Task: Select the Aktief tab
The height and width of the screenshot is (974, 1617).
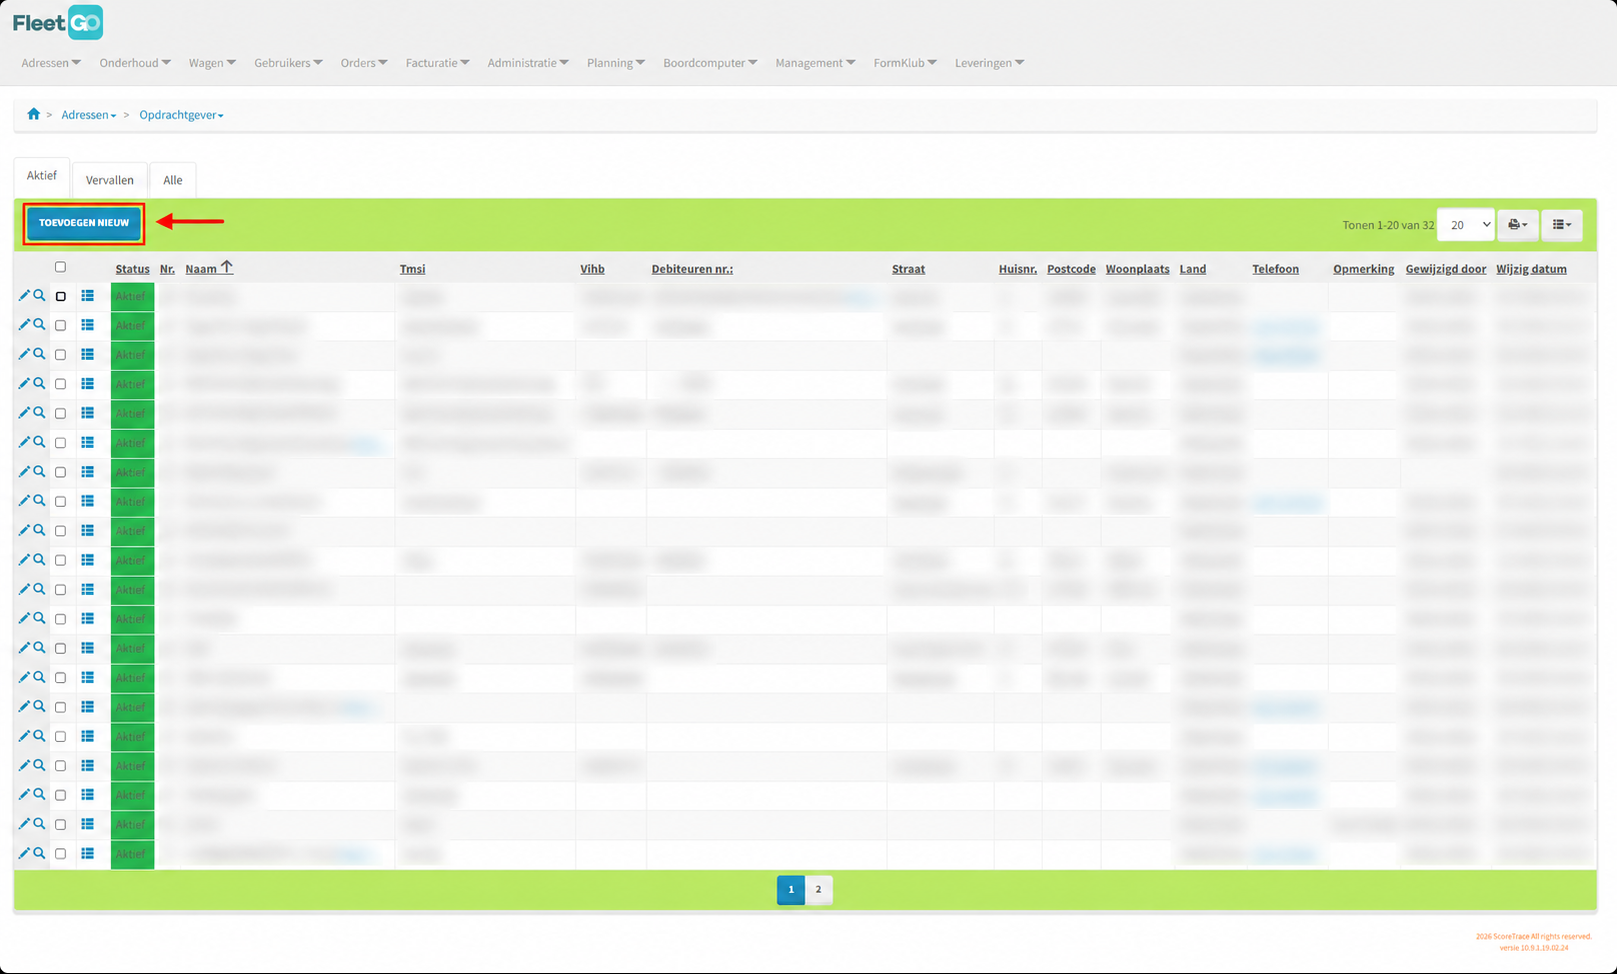Action: coord(42,176)
